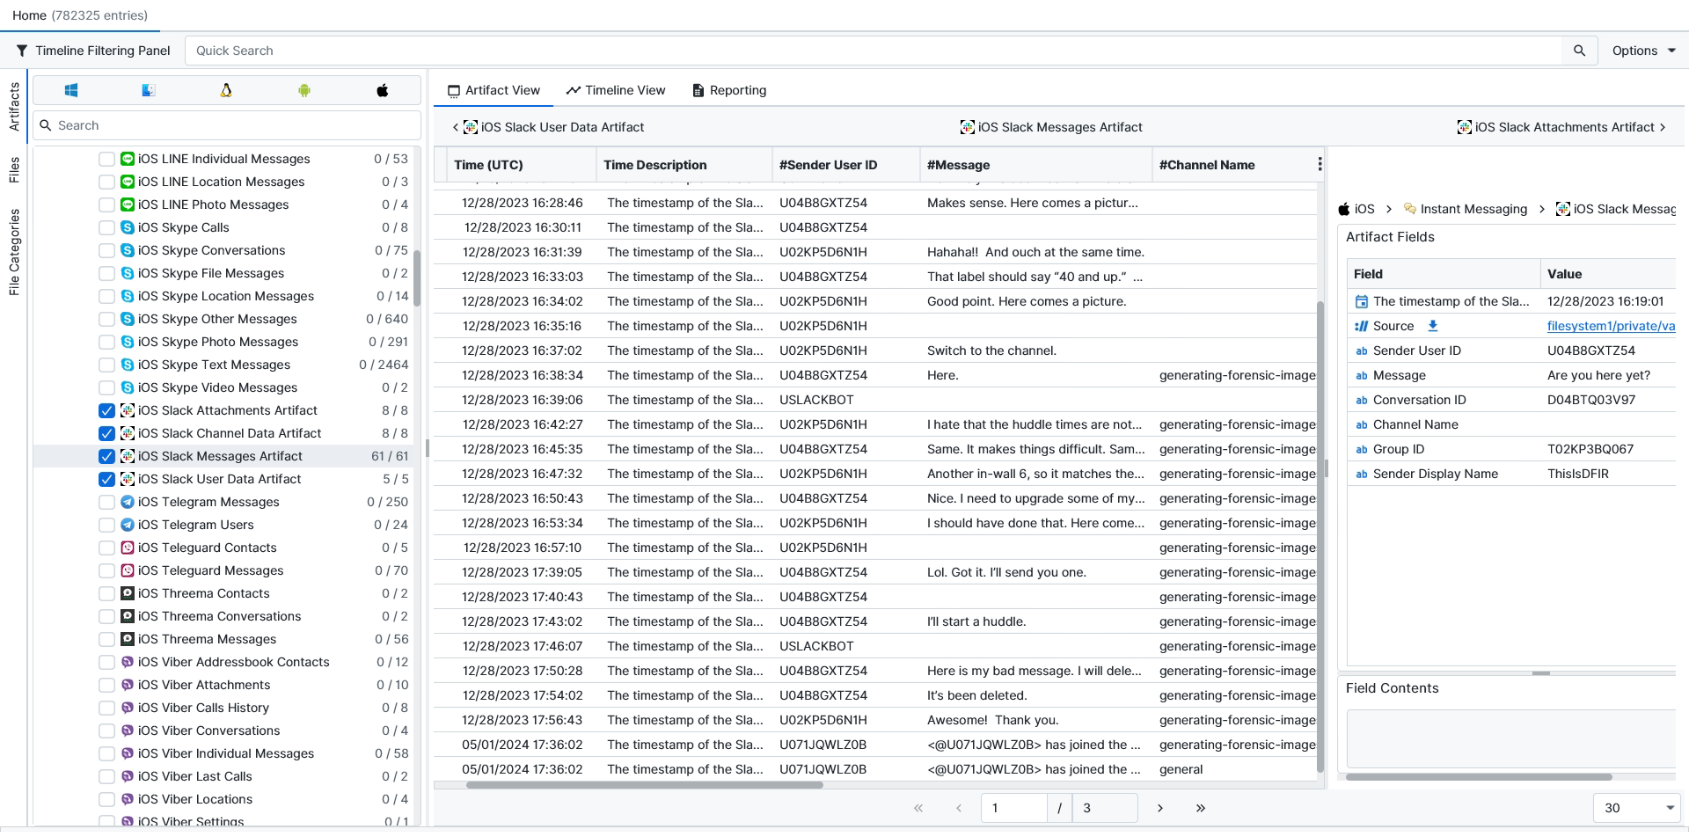Open the Artifacts side tab
The width and height of the screenshot is (1689, 832).
(x=14, y=107)
